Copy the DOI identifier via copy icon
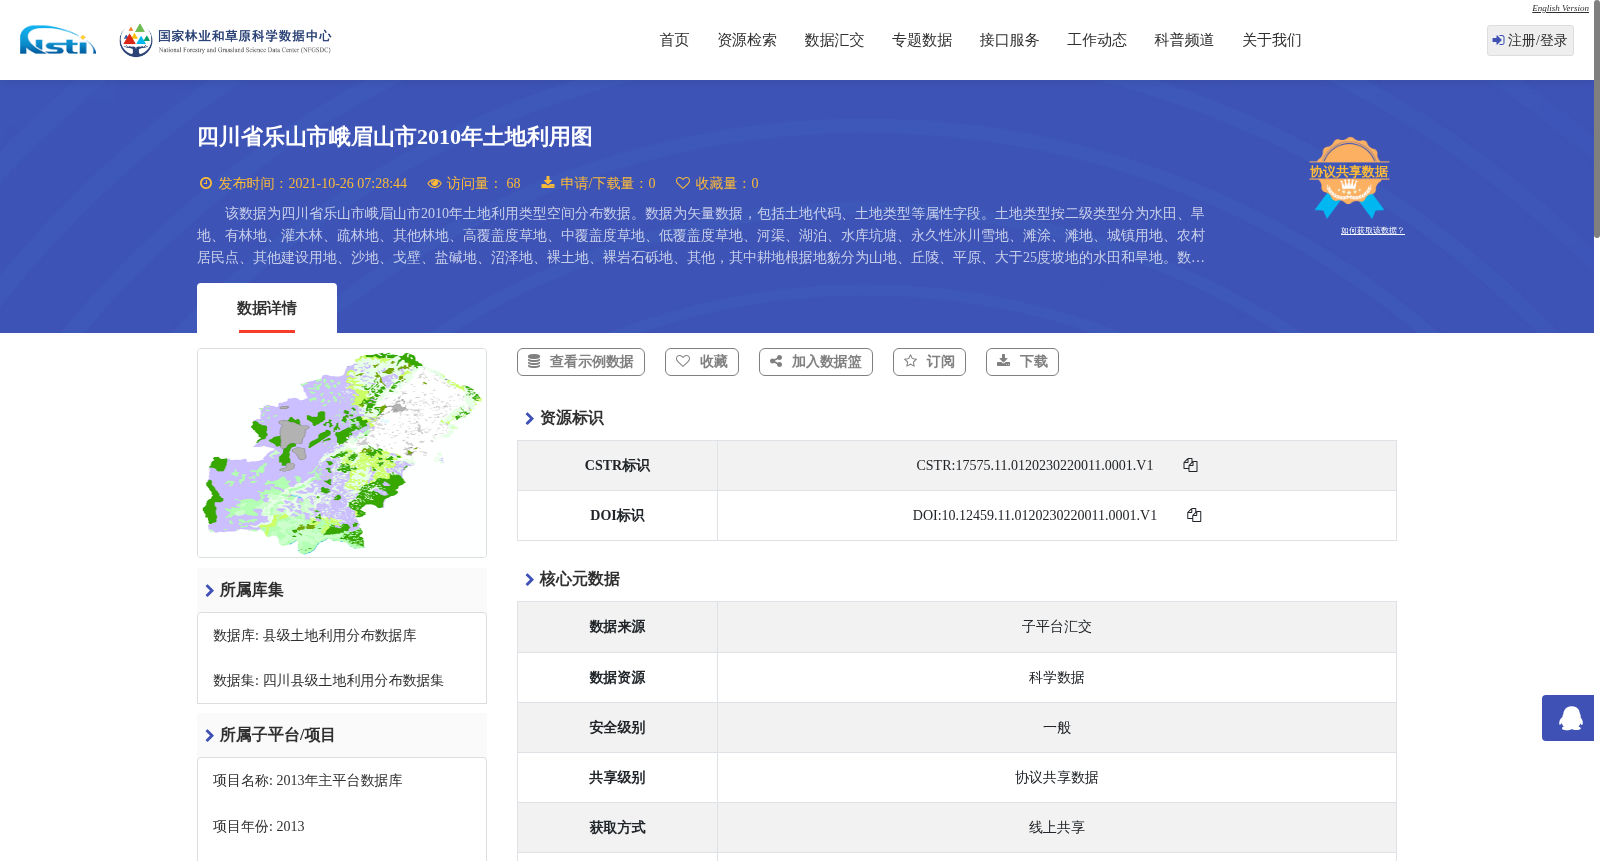Image resolution: width=1600 pixels, height=861 pixels. [x=1194, y=515]
